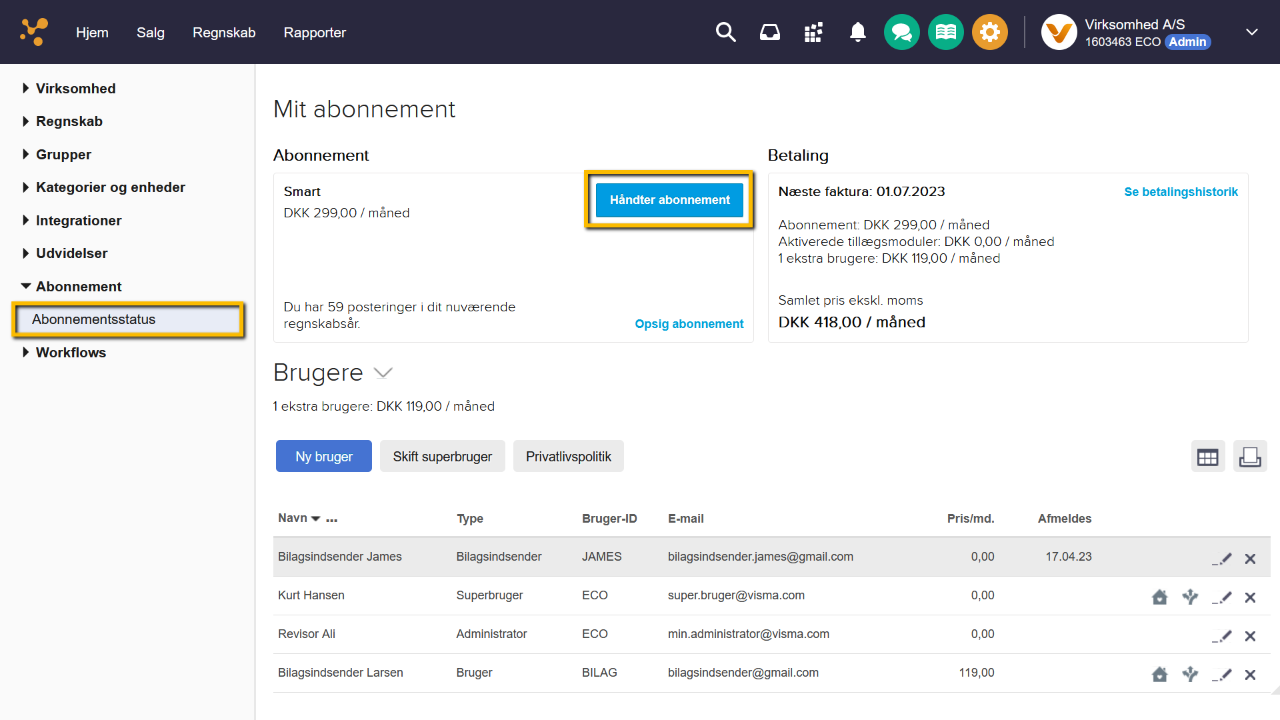1280x720 pixels.
Task: Delete Bilagsindsender Larsen with X icon
Action: pos(1250,675)
